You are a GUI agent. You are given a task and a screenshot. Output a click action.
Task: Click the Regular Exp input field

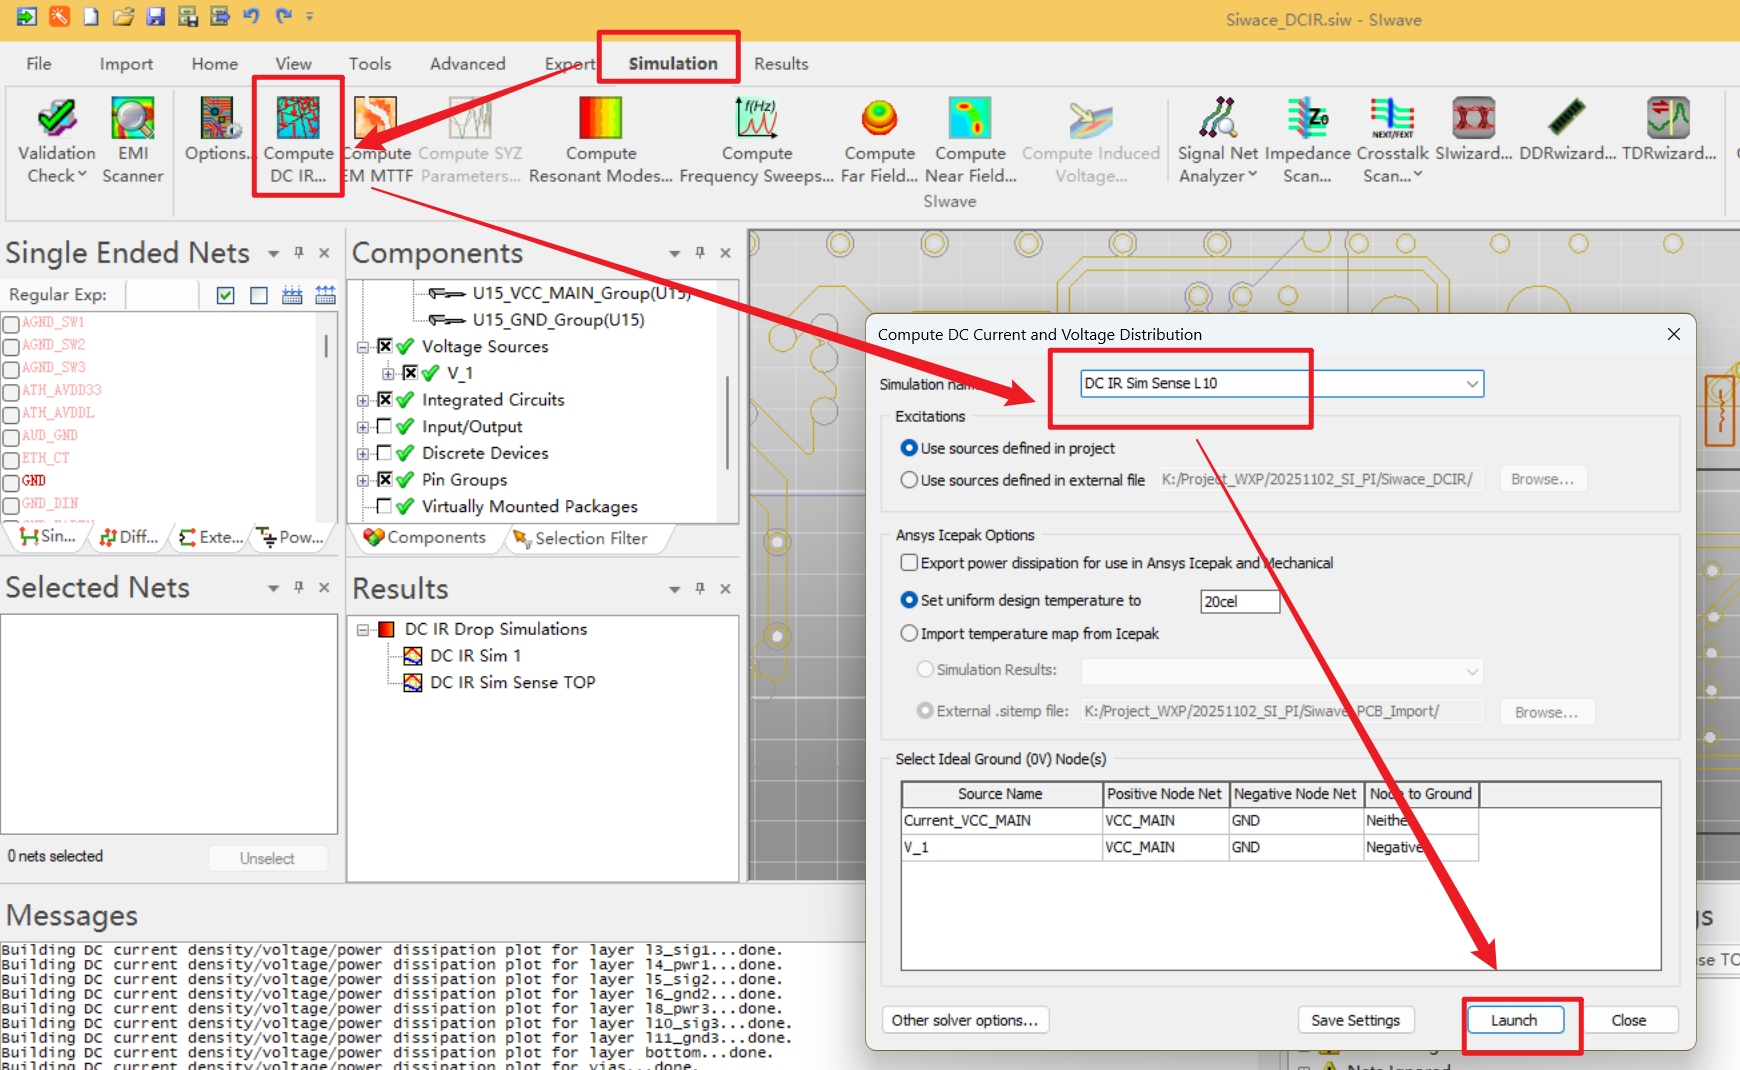(163, 295)
